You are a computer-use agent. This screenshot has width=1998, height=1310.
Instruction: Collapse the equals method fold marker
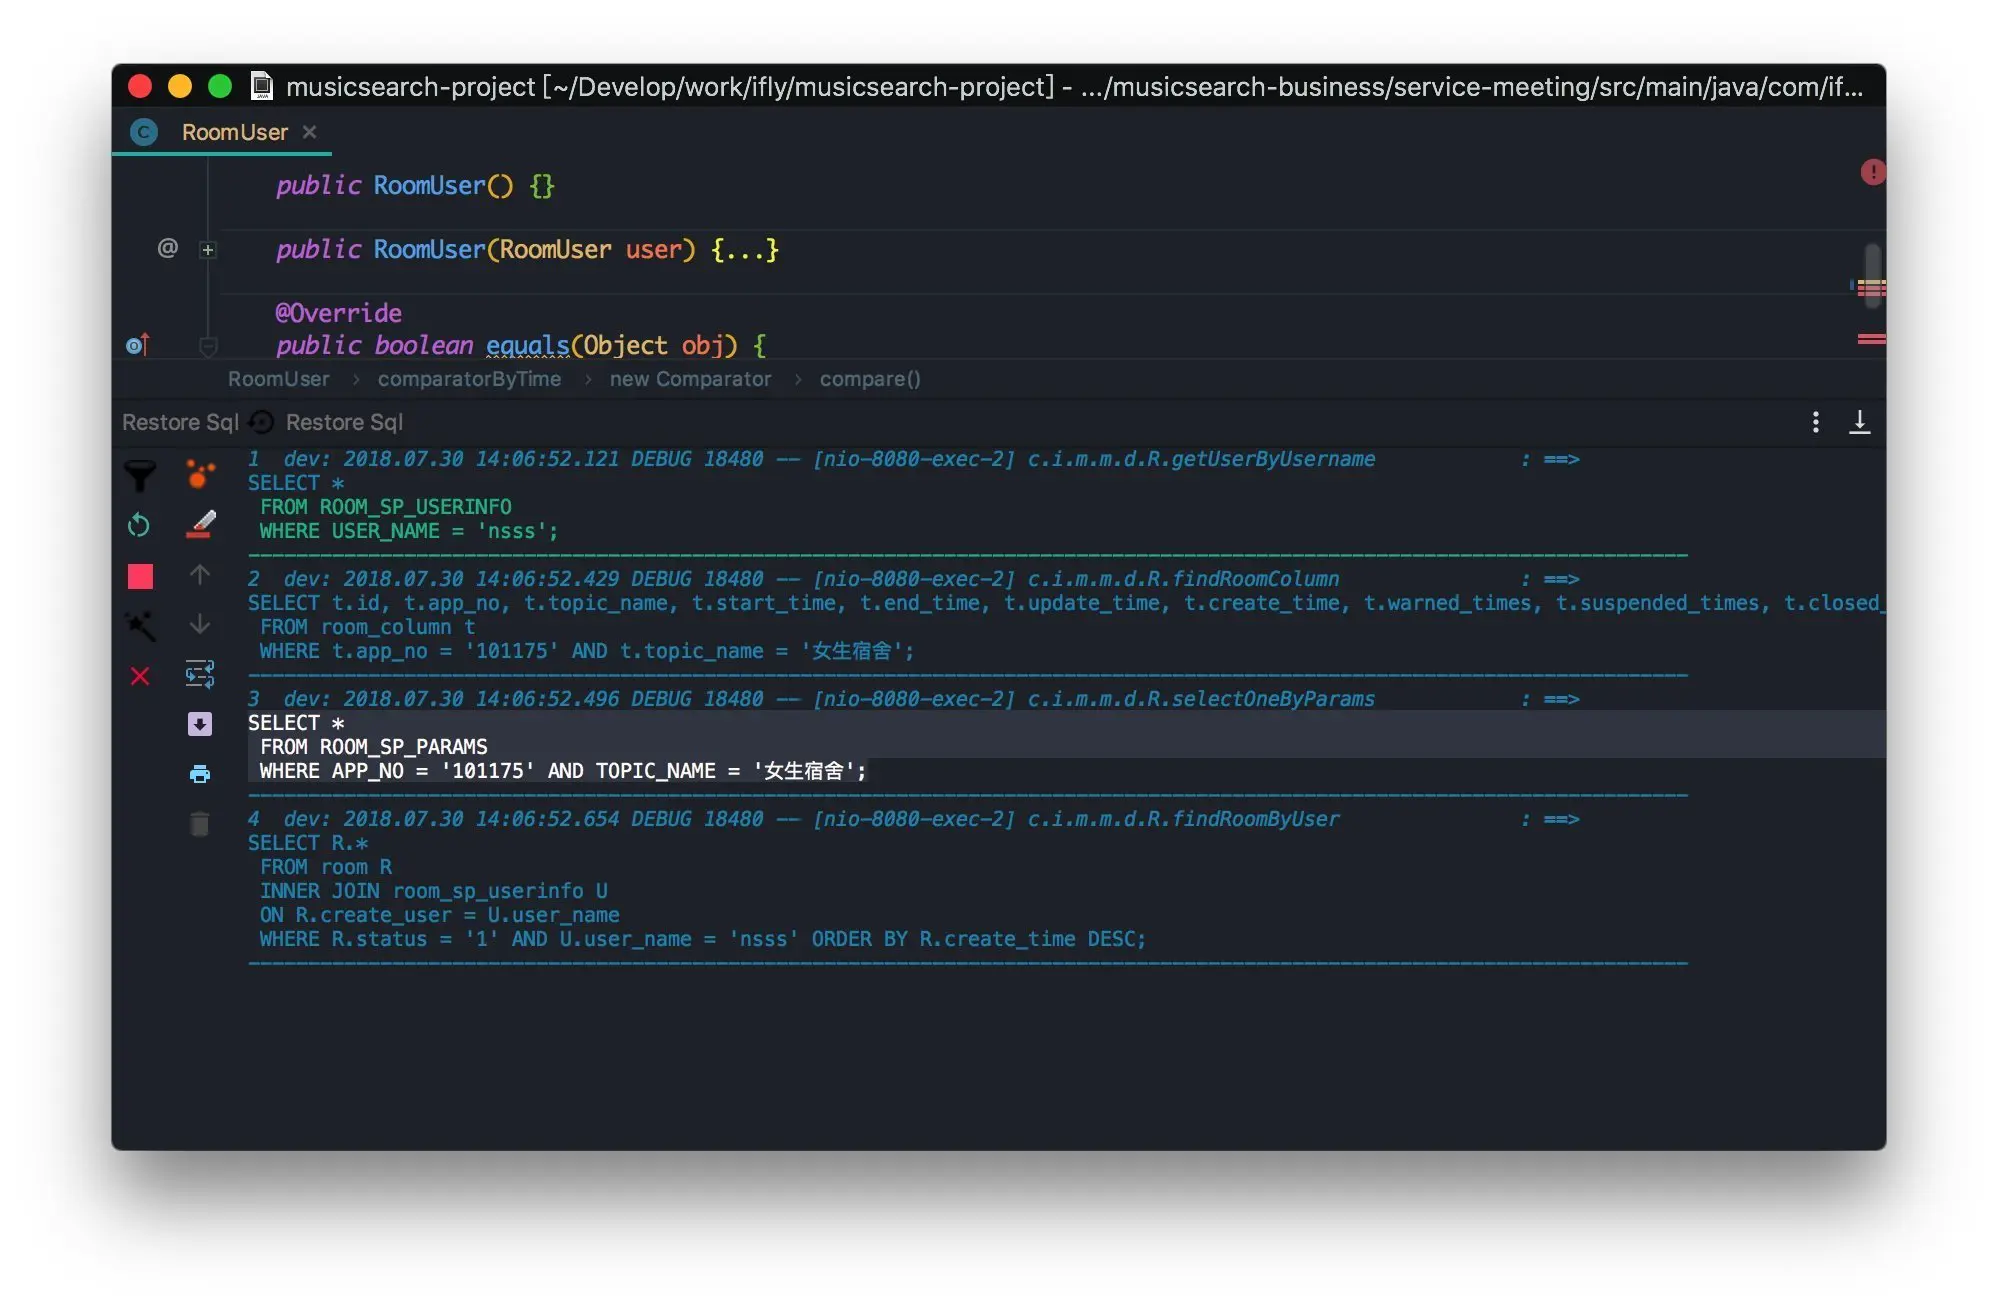coord(208,346)
